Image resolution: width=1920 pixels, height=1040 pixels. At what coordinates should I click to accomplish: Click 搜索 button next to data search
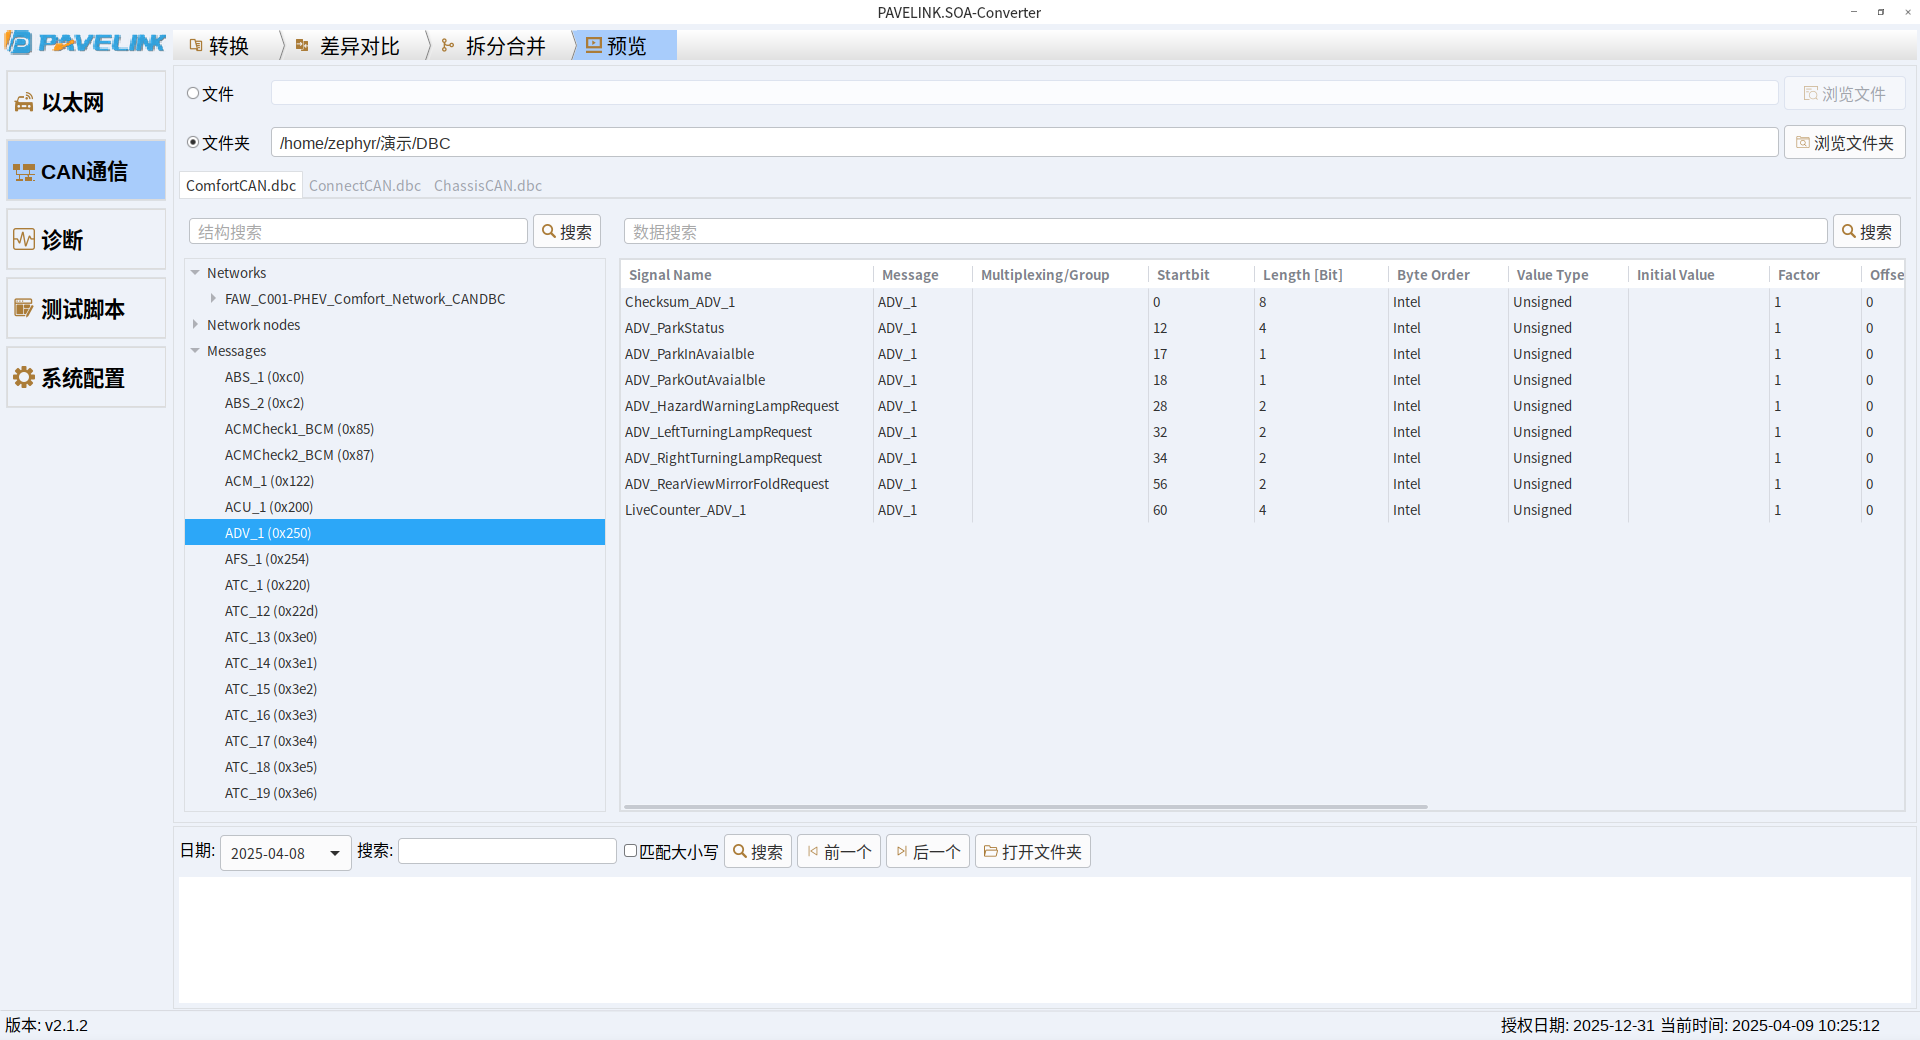1867,231
